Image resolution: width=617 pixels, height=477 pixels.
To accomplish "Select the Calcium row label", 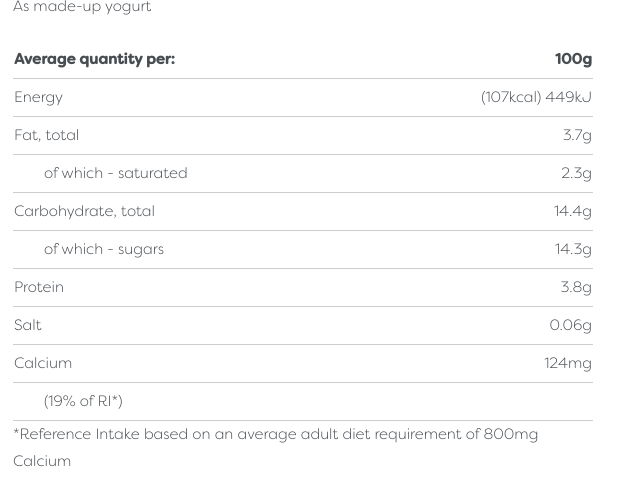I will pyautogui.click(x=43, y=363).
